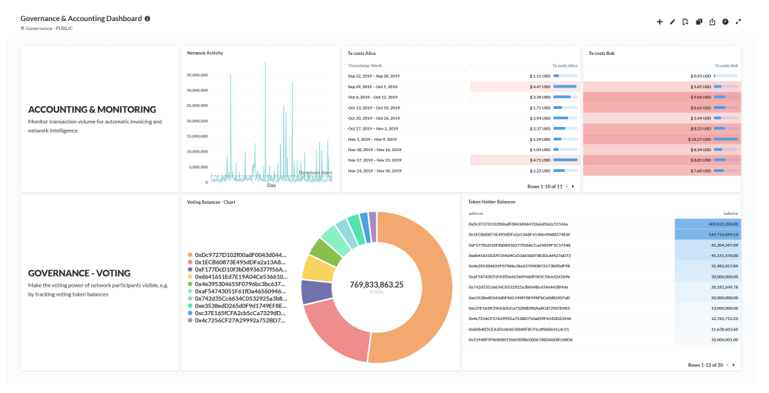This screenshot has height=393, width=769.
Task: Click the duplicate dashboard icon
Action: click(x=699, y=22)
